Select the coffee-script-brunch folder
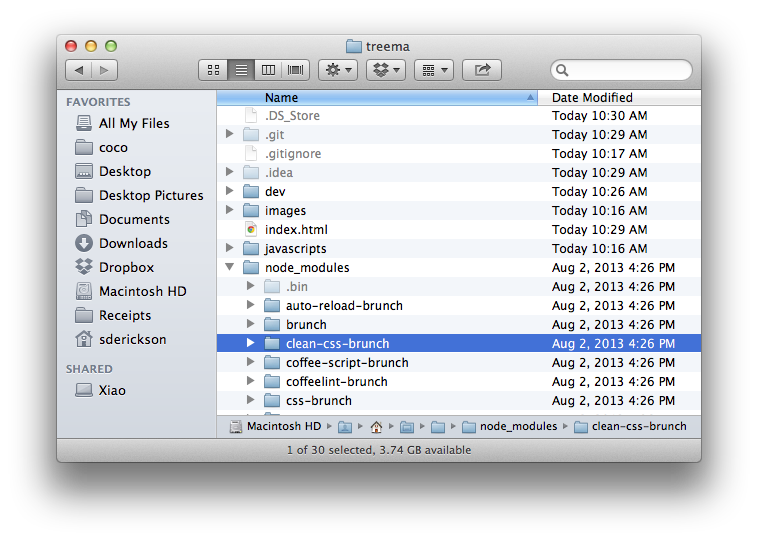Viewport: 758px width, 541px height. point(459,363)
